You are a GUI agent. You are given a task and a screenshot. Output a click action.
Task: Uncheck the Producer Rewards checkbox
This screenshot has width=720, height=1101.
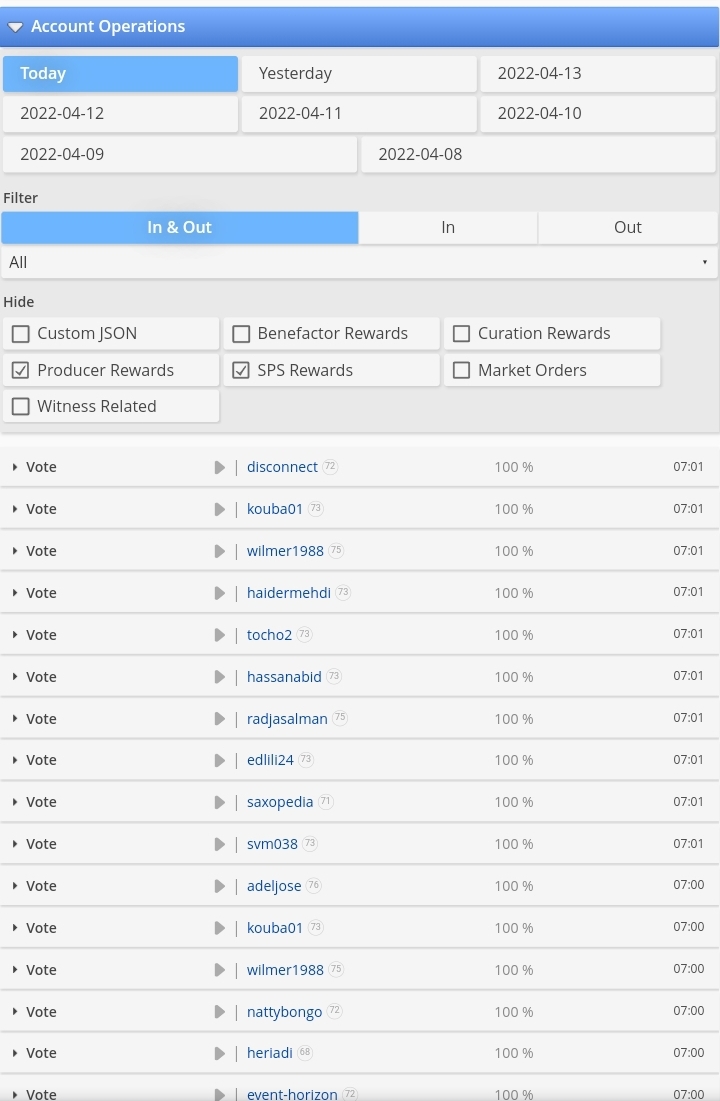pos(21,370)
